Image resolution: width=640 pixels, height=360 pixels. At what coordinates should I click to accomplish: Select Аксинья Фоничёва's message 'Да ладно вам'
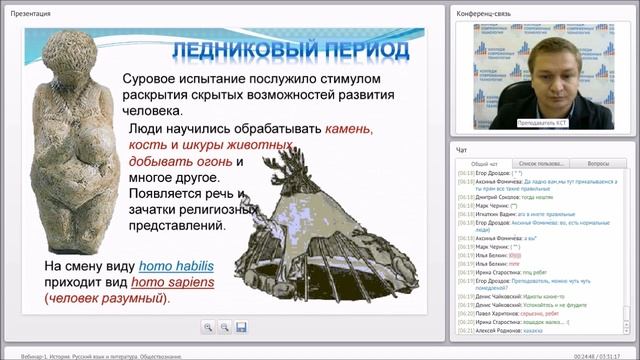tap(538, 185)
